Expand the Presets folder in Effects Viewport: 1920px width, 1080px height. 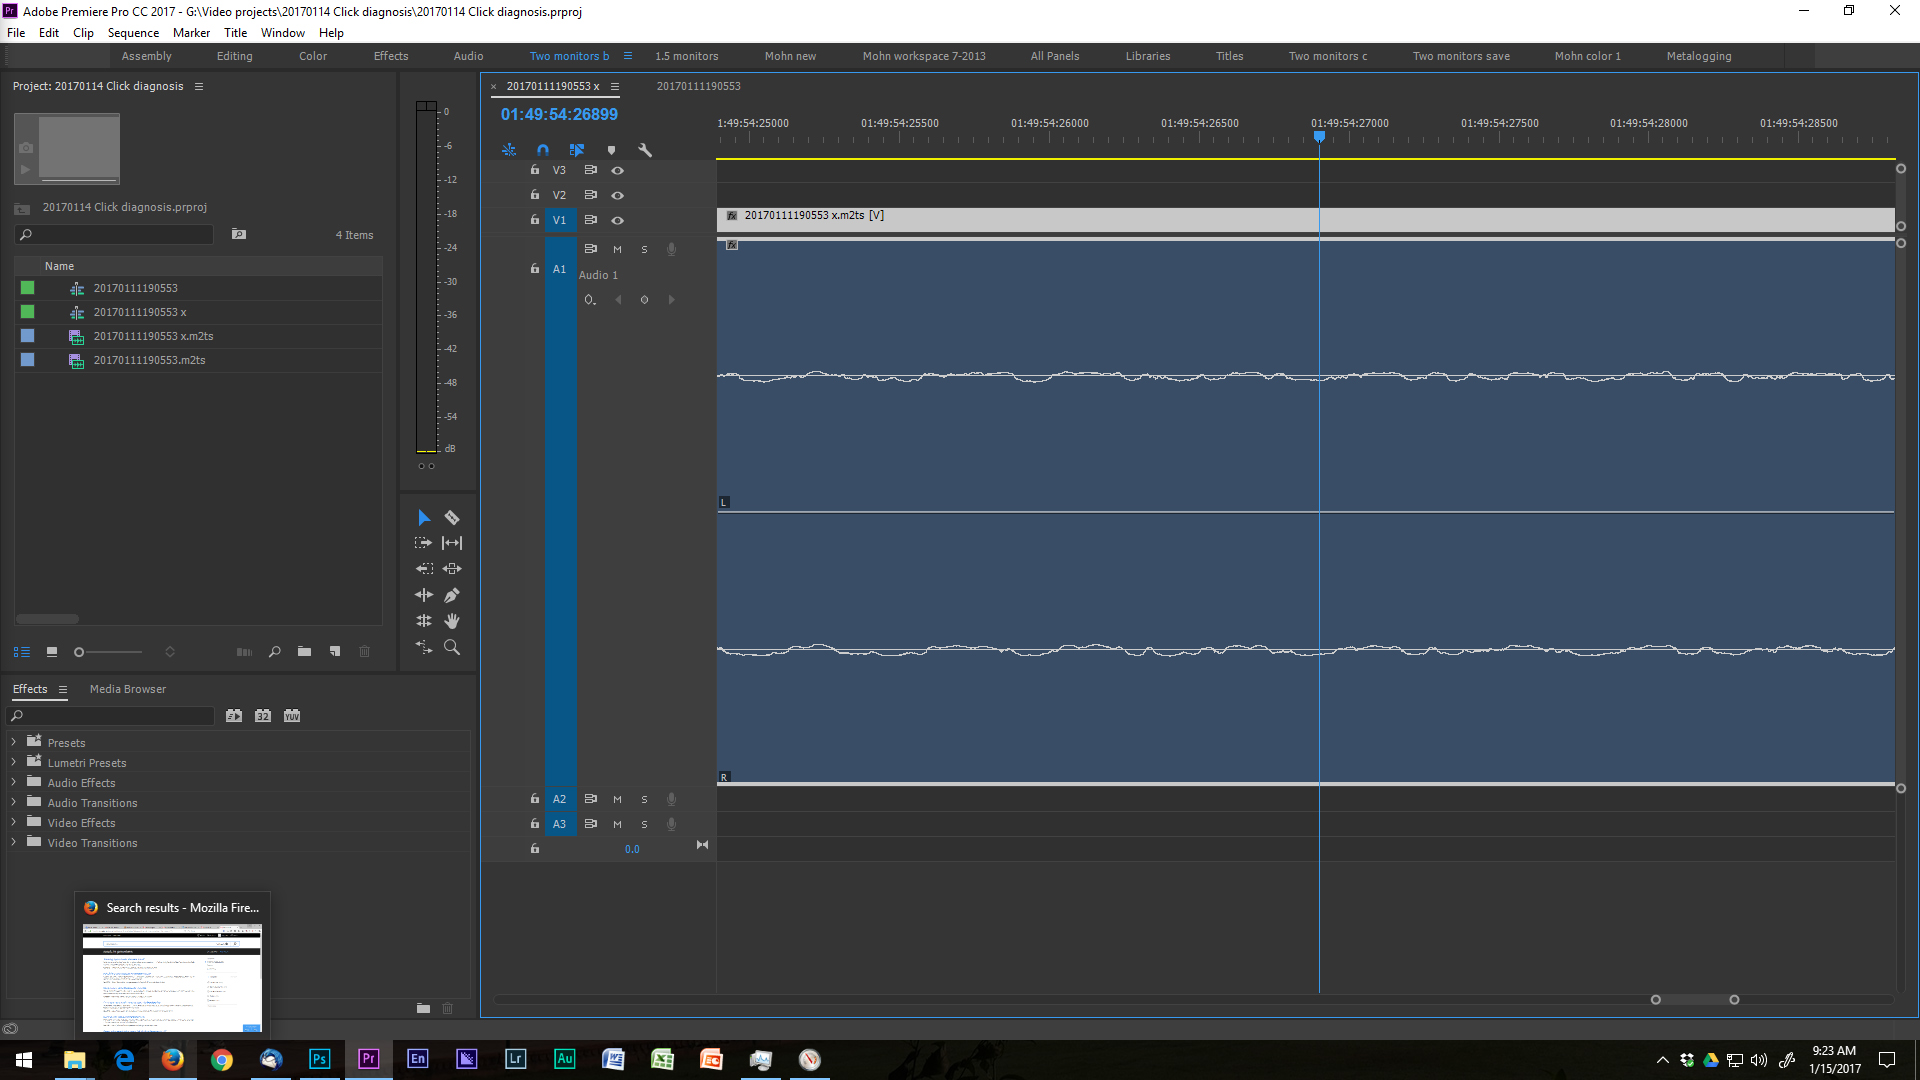[x=13, y=741]
